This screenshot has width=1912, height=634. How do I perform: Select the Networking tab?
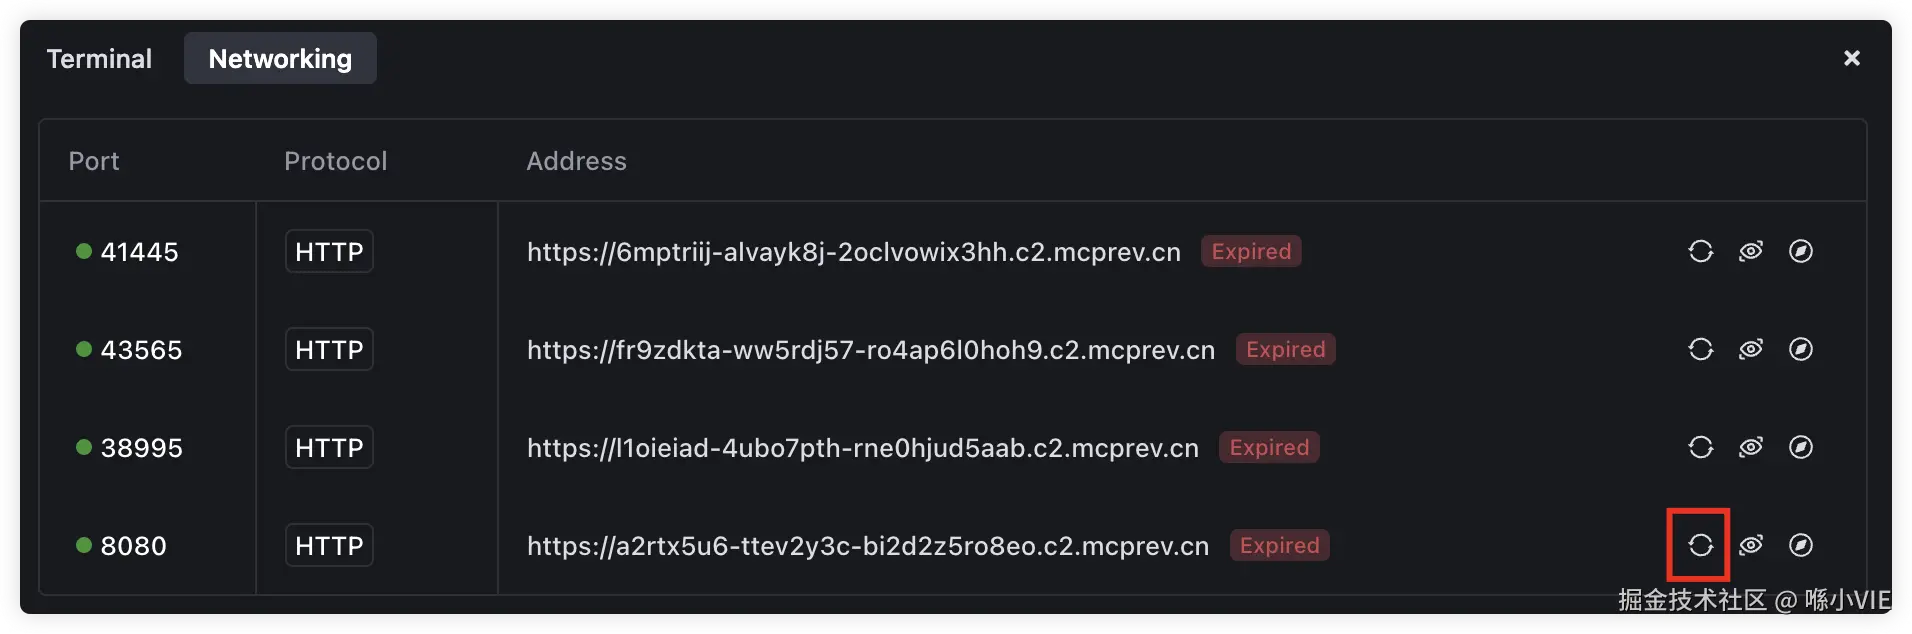(x=280, y=59)
